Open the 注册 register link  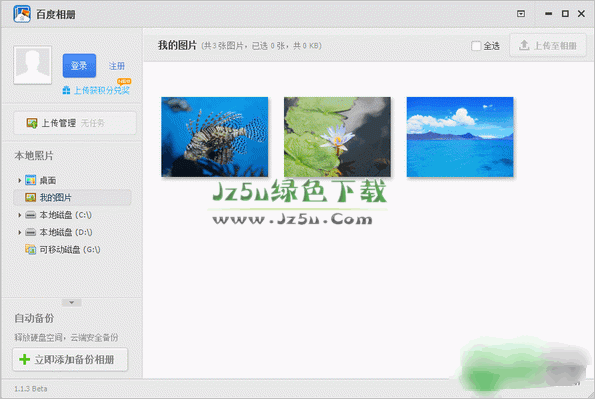[117, 66]
